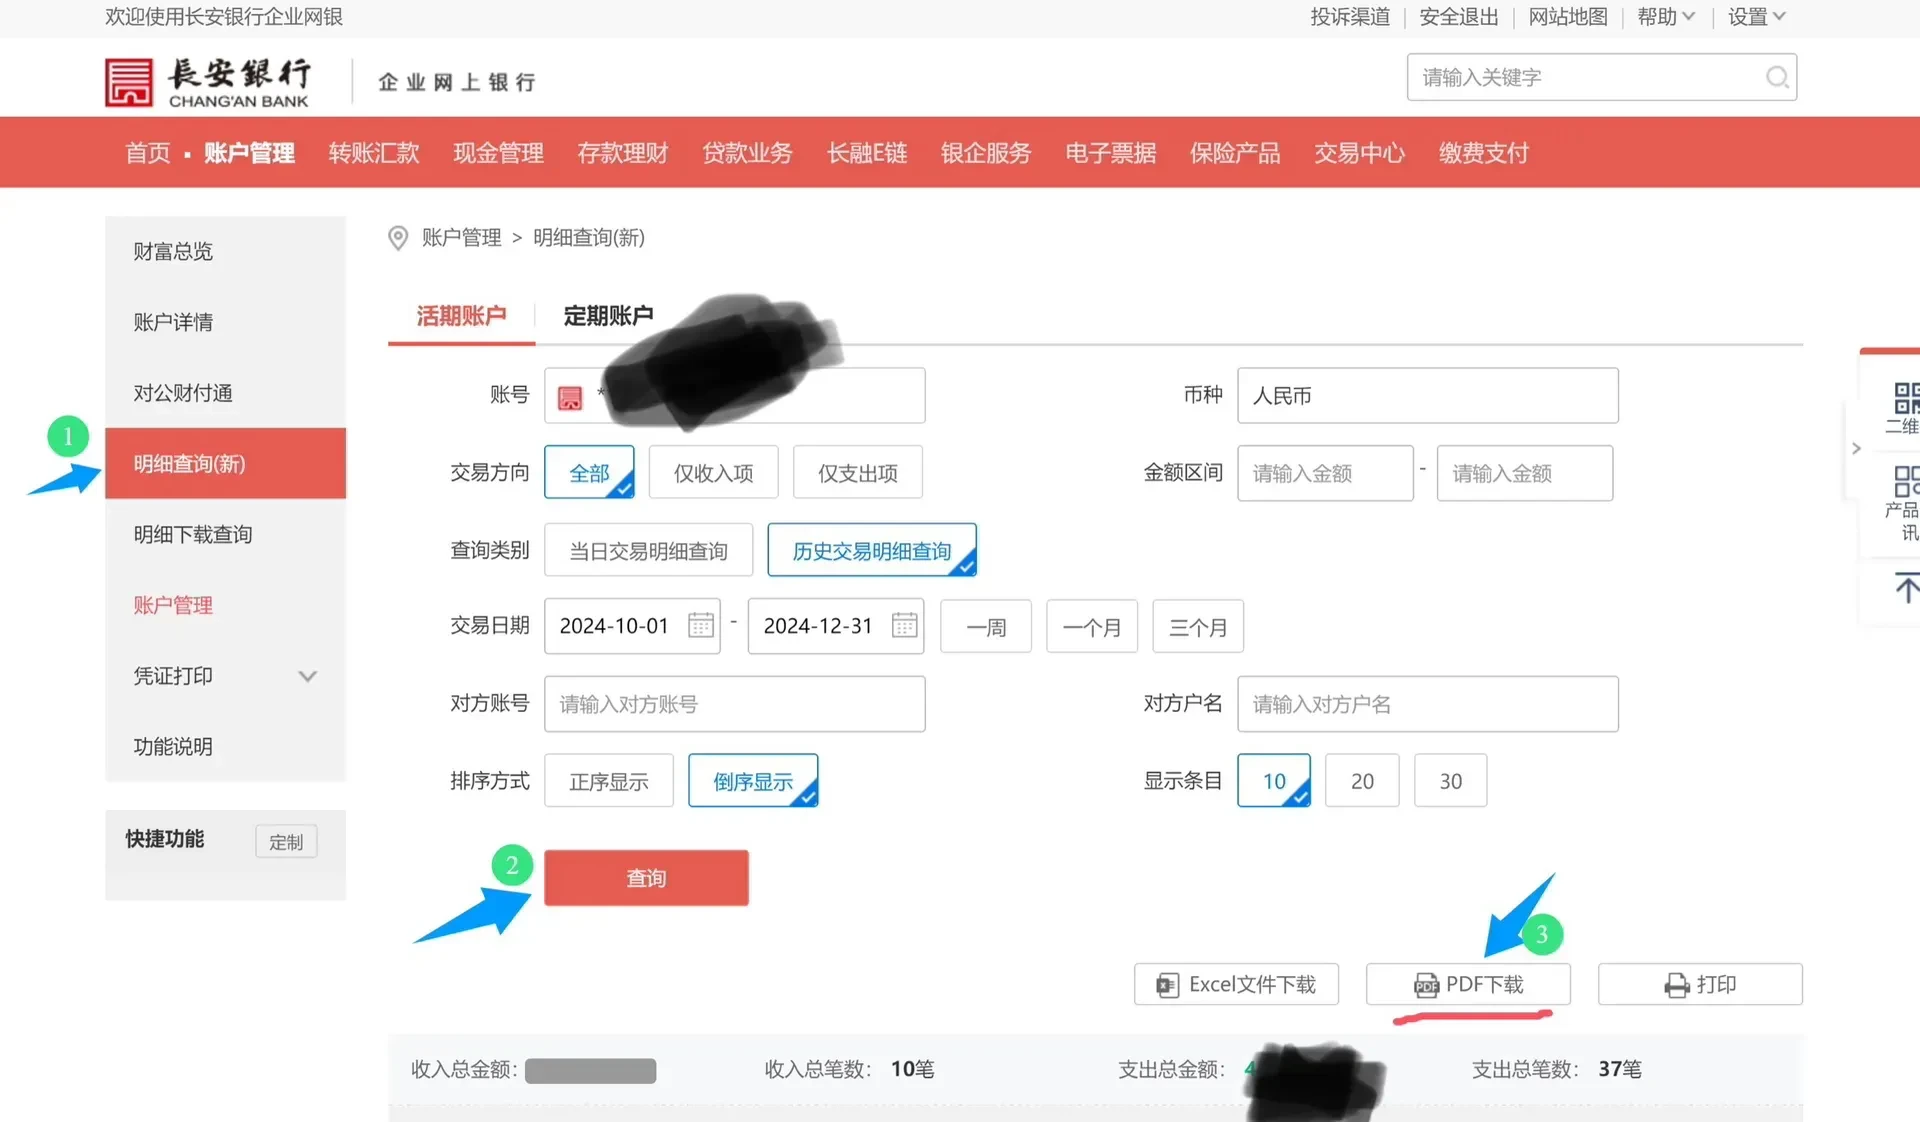Open the 帮助 dropdown
1920x1122 pixels.
point(1663,17)
